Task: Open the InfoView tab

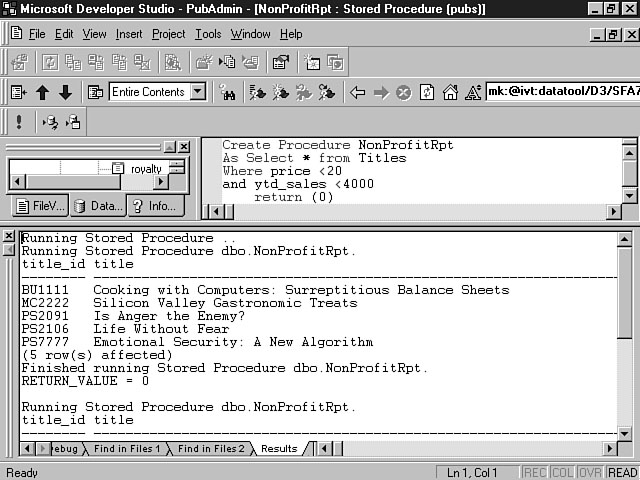Action: 153,206
